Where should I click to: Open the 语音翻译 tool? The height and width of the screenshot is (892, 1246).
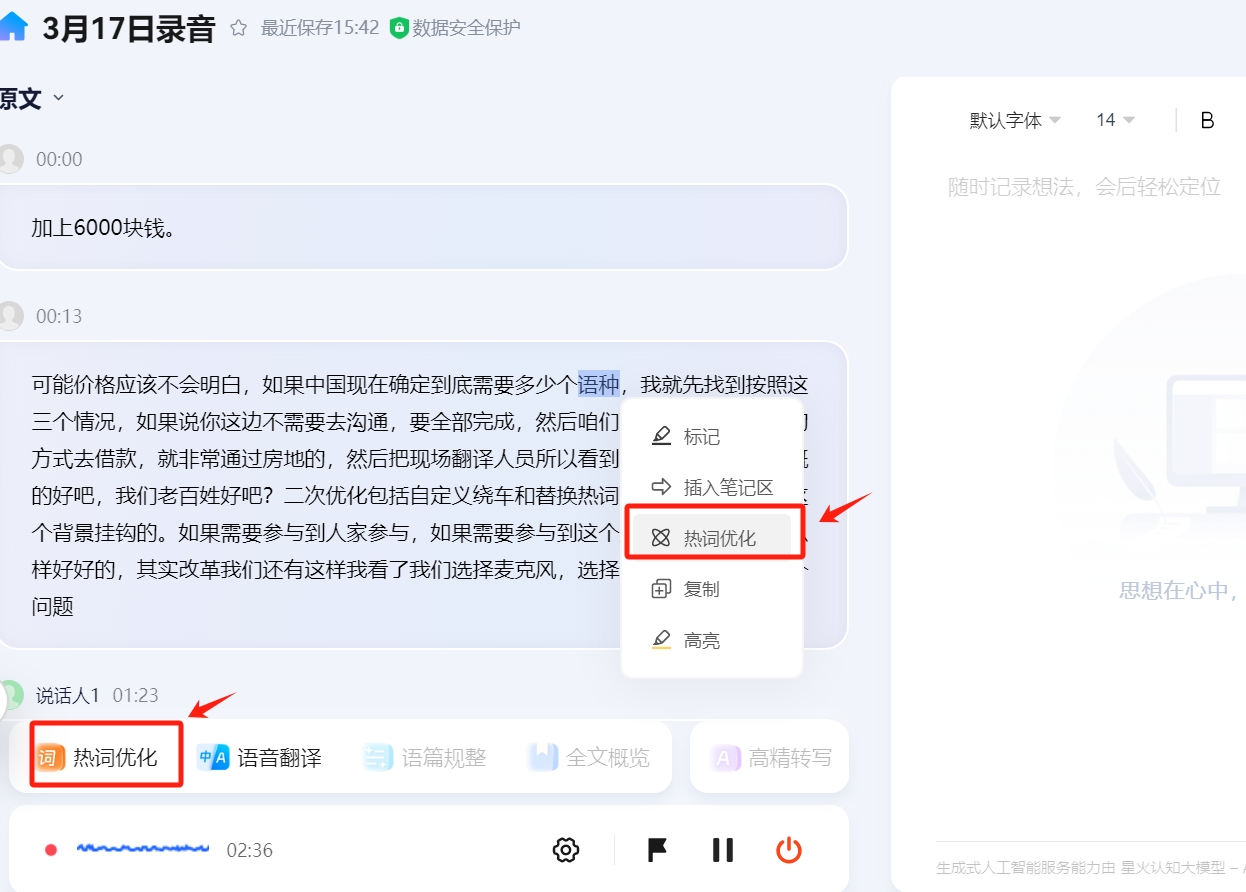point(260,757)
